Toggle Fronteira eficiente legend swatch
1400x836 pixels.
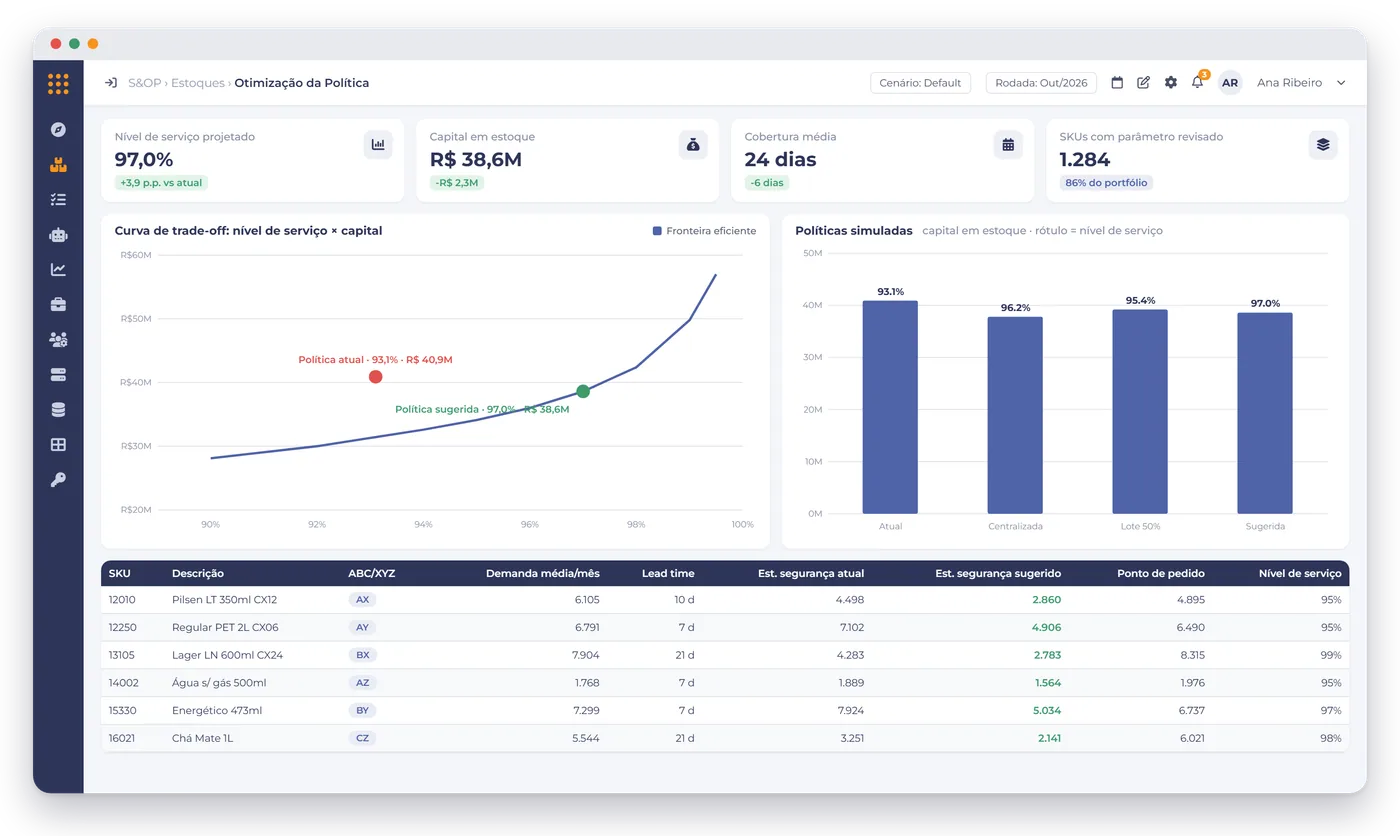pos(657,231)
